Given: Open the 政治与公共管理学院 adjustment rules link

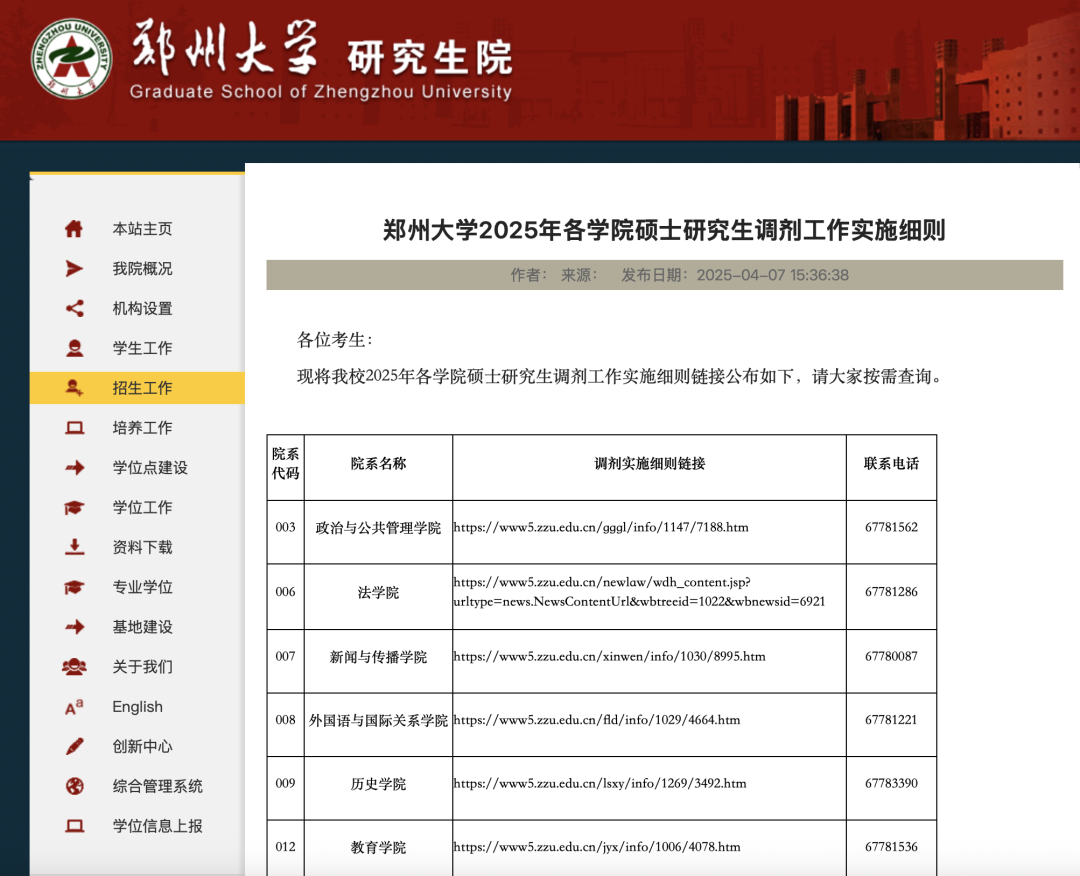Looking at the screenshot, I should click(x=600, y=527).
